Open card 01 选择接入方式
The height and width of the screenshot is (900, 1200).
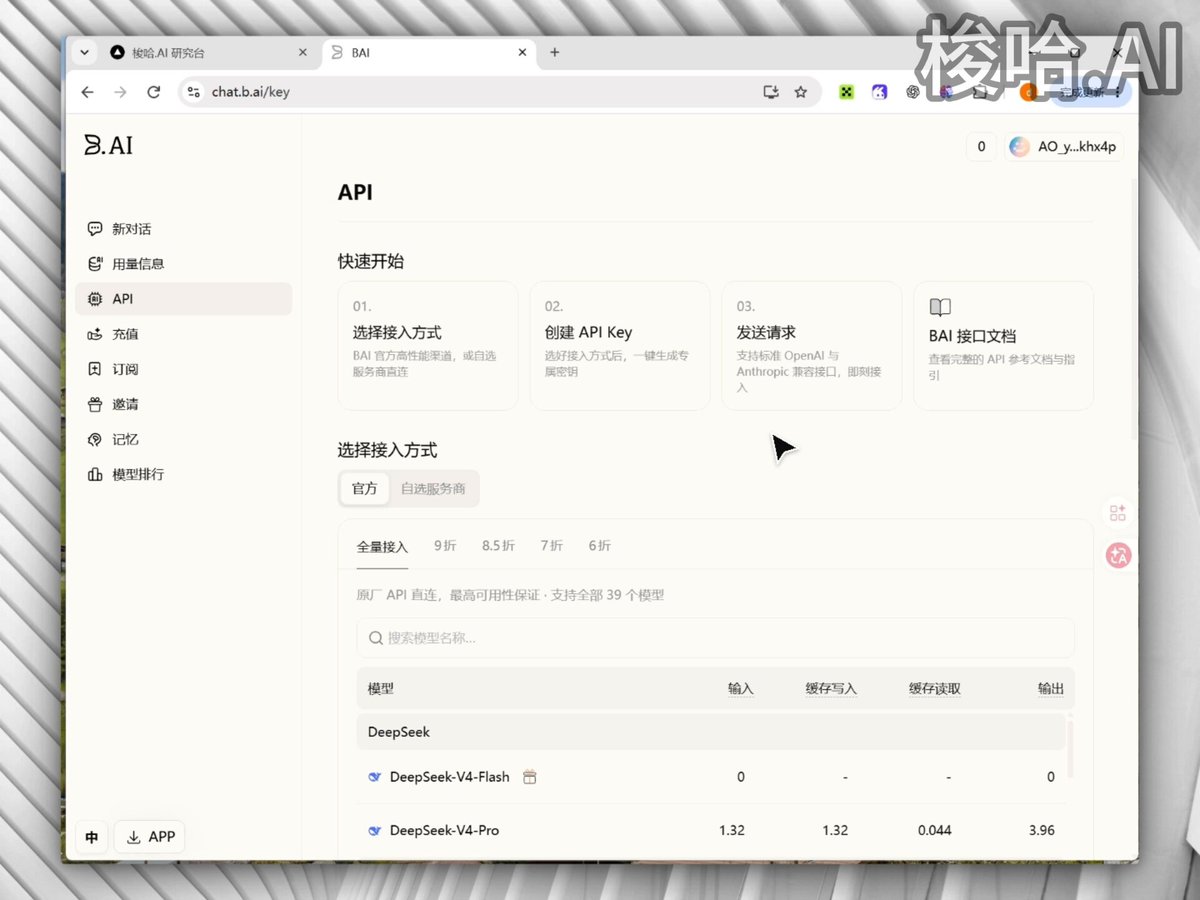[428, 346]
